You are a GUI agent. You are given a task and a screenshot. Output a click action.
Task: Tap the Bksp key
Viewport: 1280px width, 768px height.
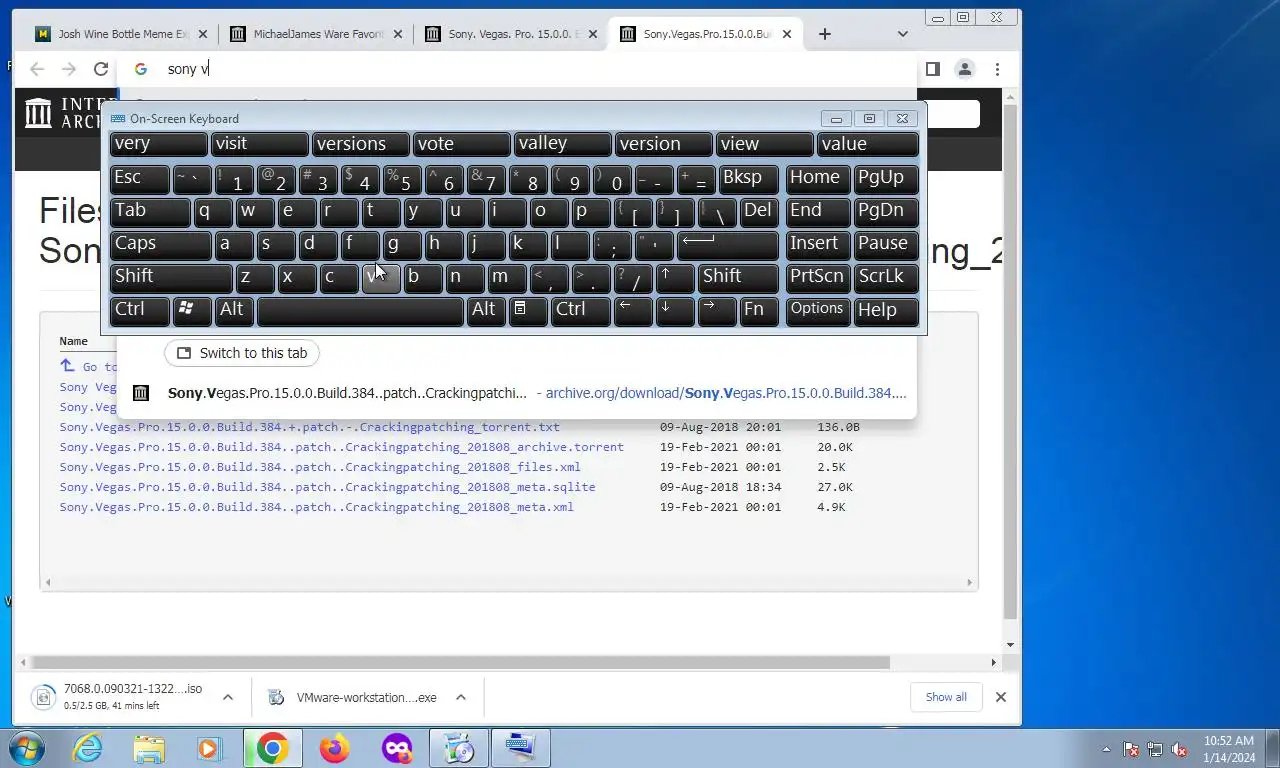point(748,179)
